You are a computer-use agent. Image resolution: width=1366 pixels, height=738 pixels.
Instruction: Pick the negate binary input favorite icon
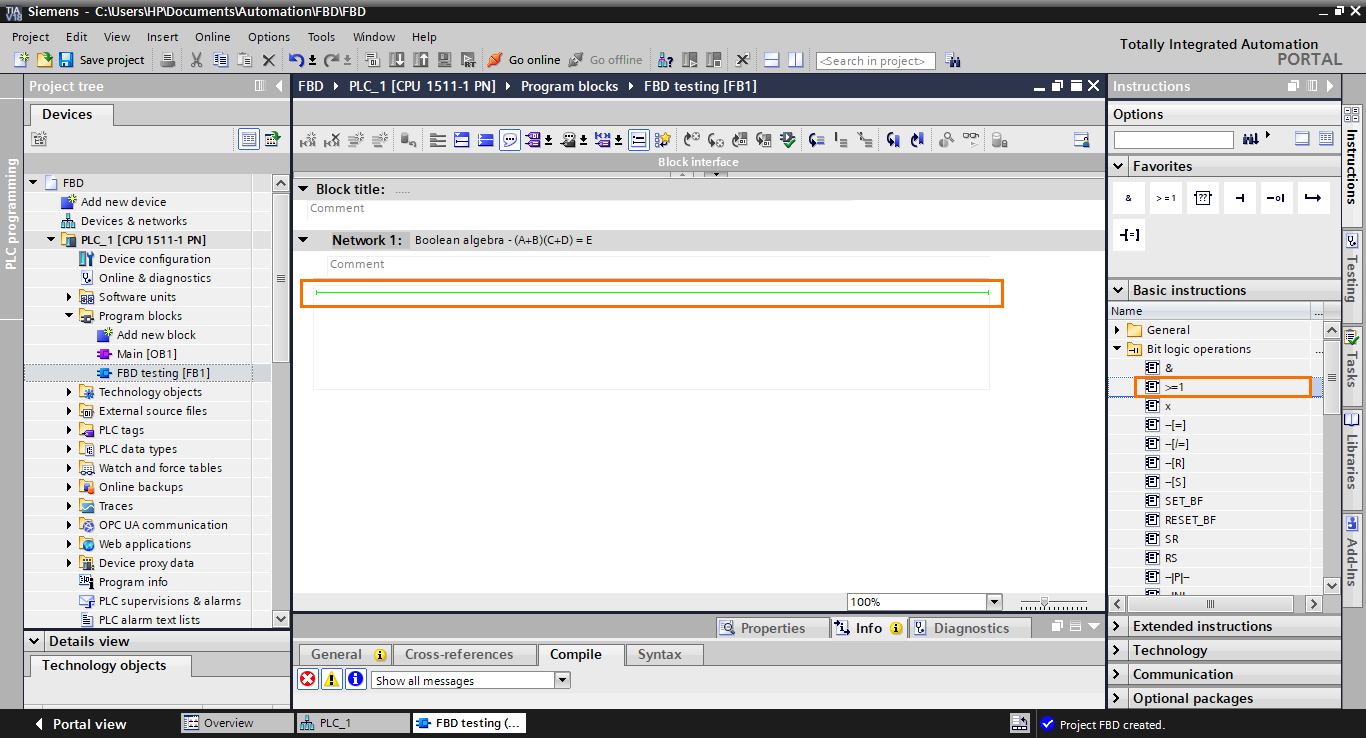coord(1276,197)
